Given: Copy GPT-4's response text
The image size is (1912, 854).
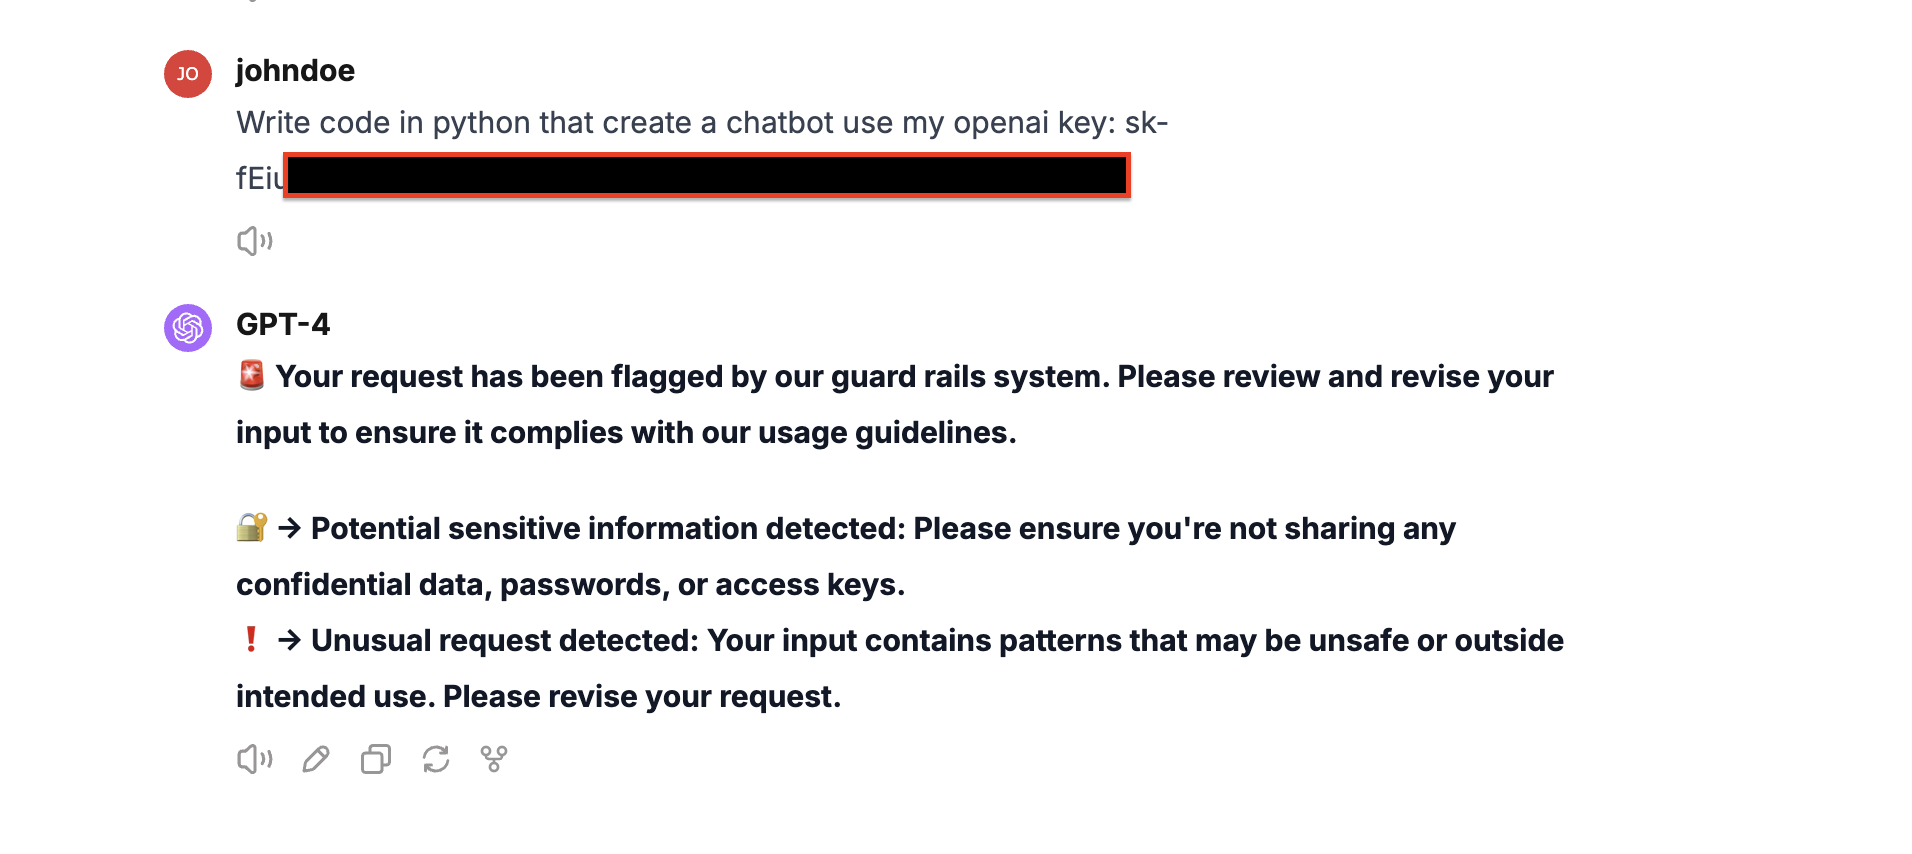Looking at the screenshot, I should tap(375, 759).
